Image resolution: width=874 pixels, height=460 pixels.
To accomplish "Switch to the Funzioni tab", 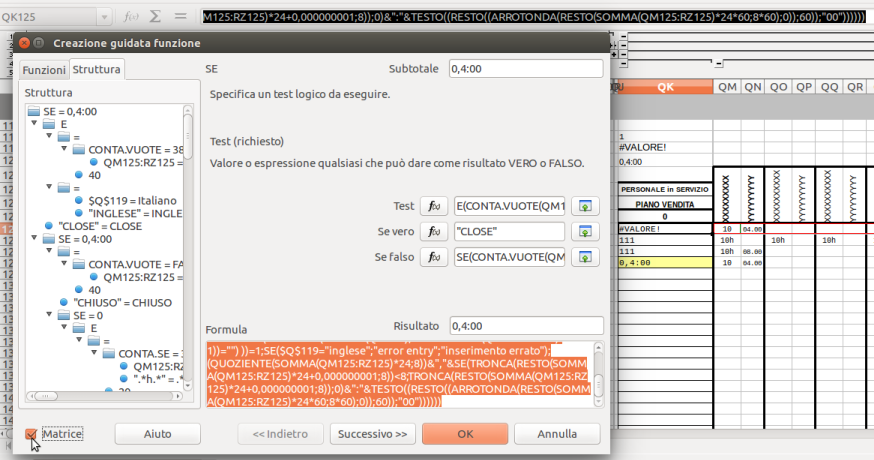I will pos(44,70).
